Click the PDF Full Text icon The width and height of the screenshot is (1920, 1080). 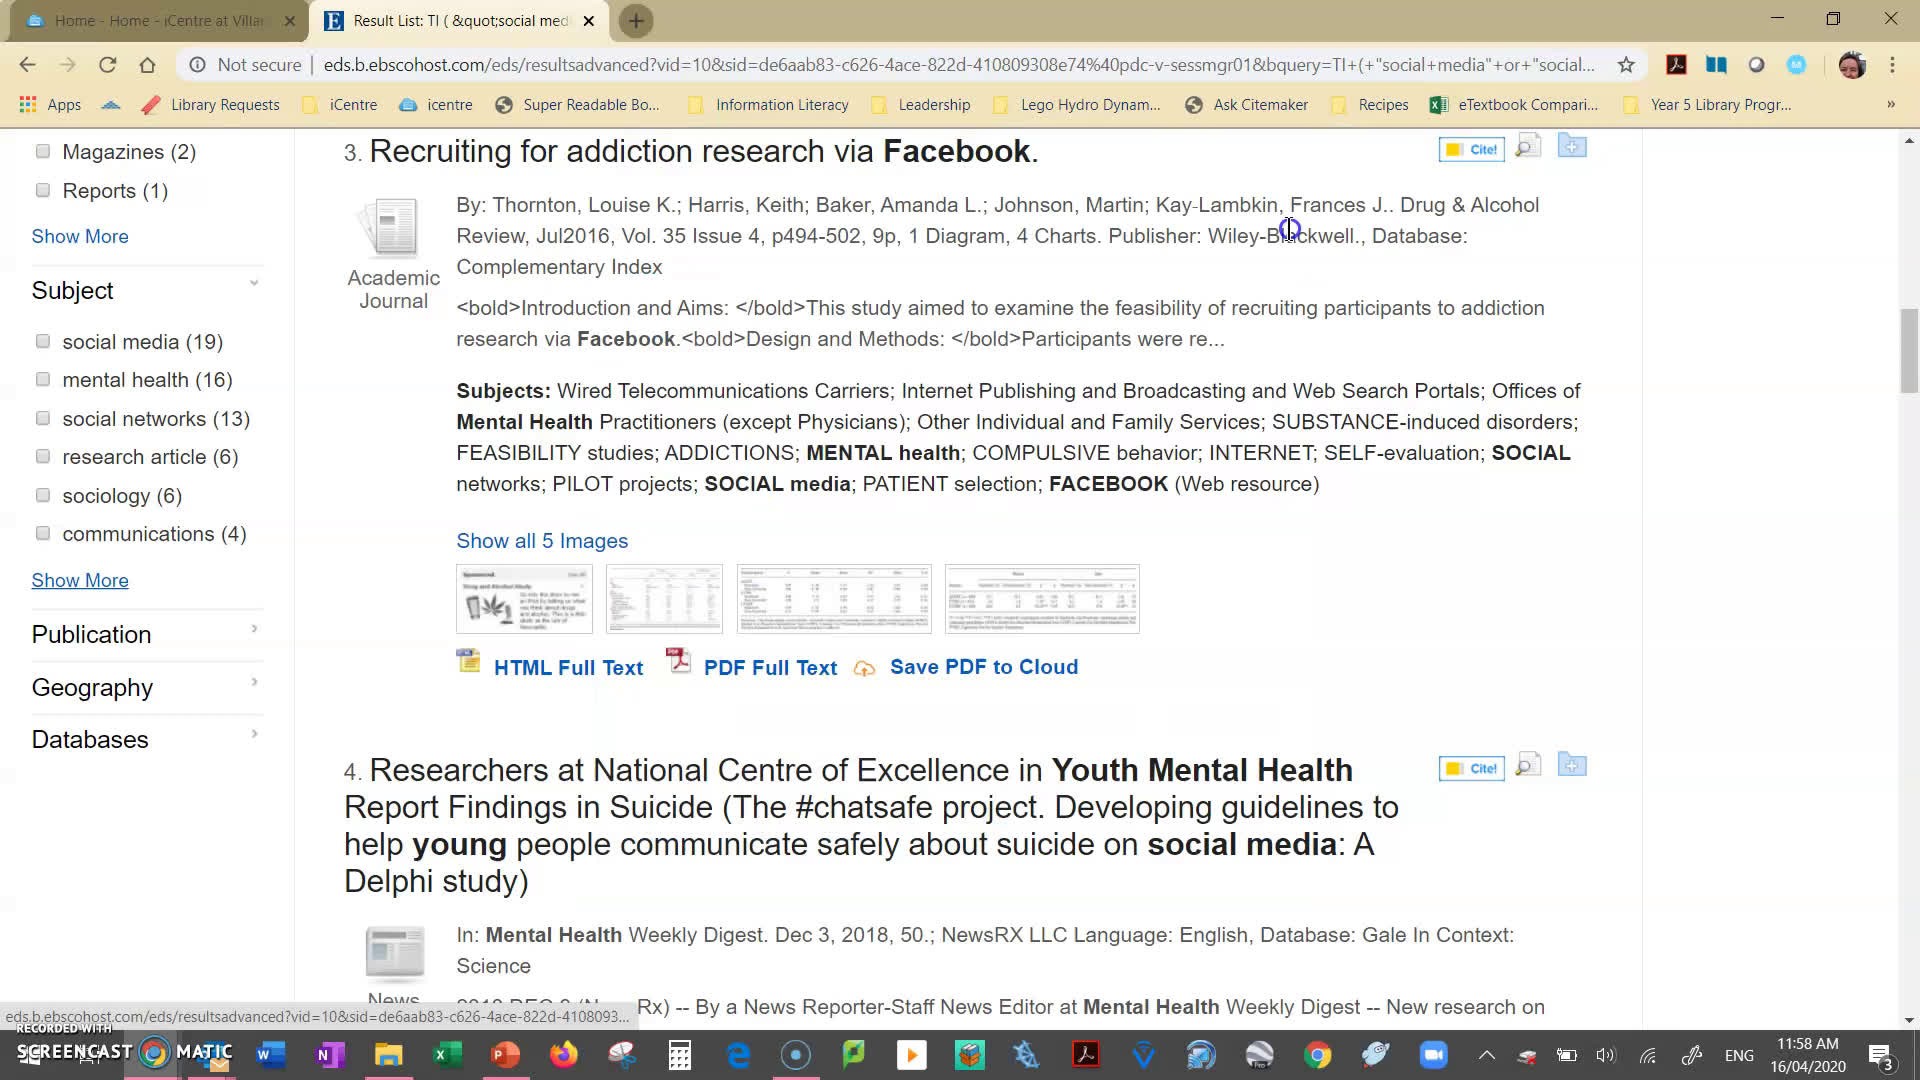pyautogui.click(x=679, y=662)
